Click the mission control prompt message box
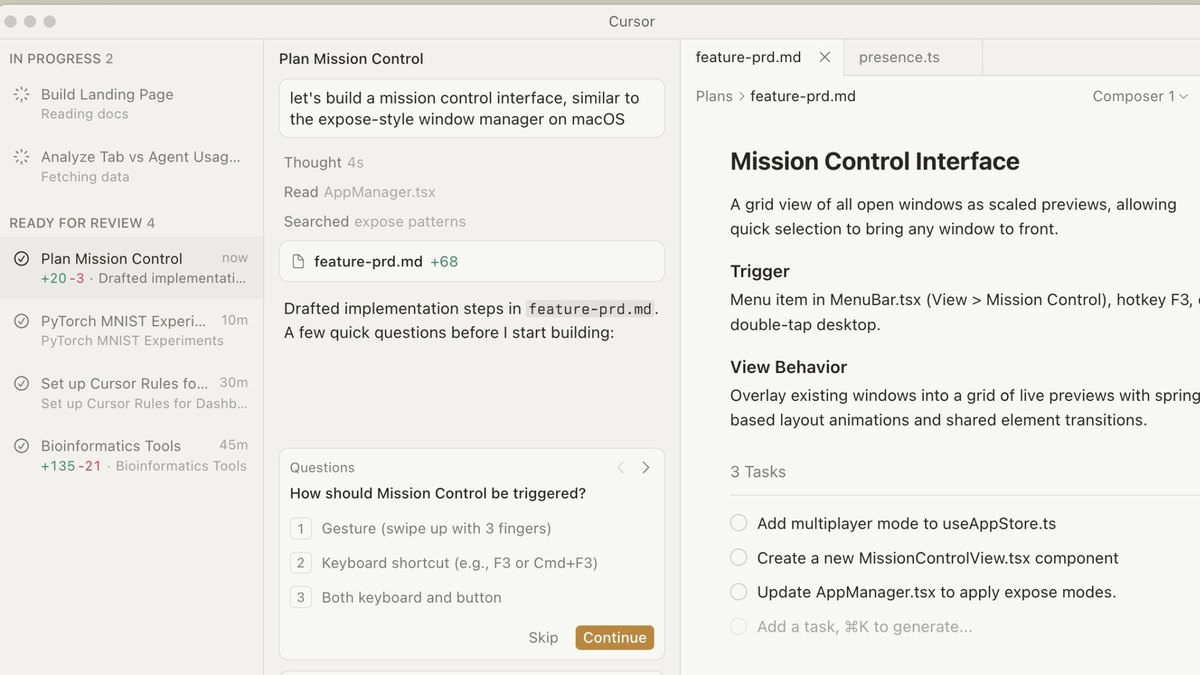This screenshot has height=675, width=1200. coord(472,108)
